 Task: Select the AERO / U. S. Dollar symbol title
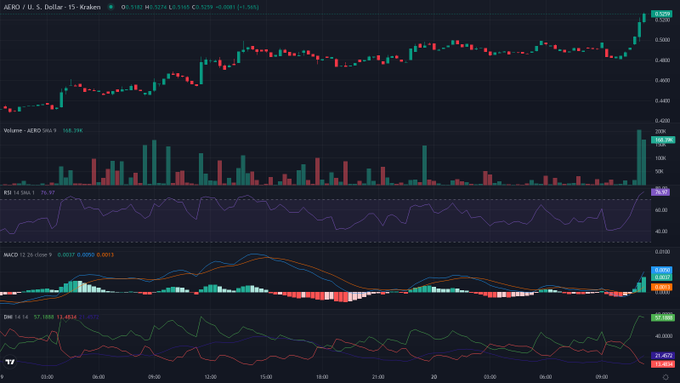52,7
